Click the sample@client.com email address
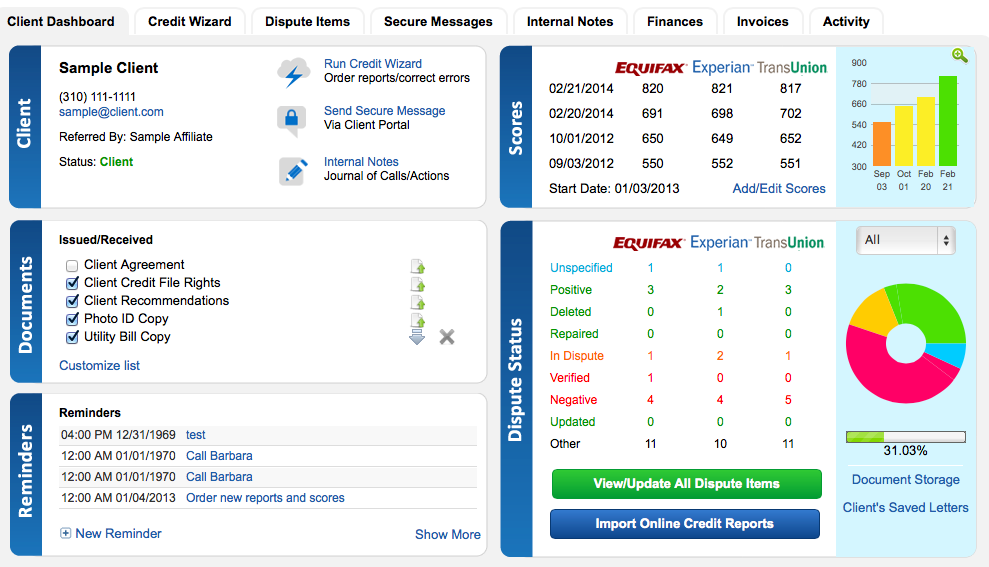Screen dimensions: 989x567 (x=111, y=113)
